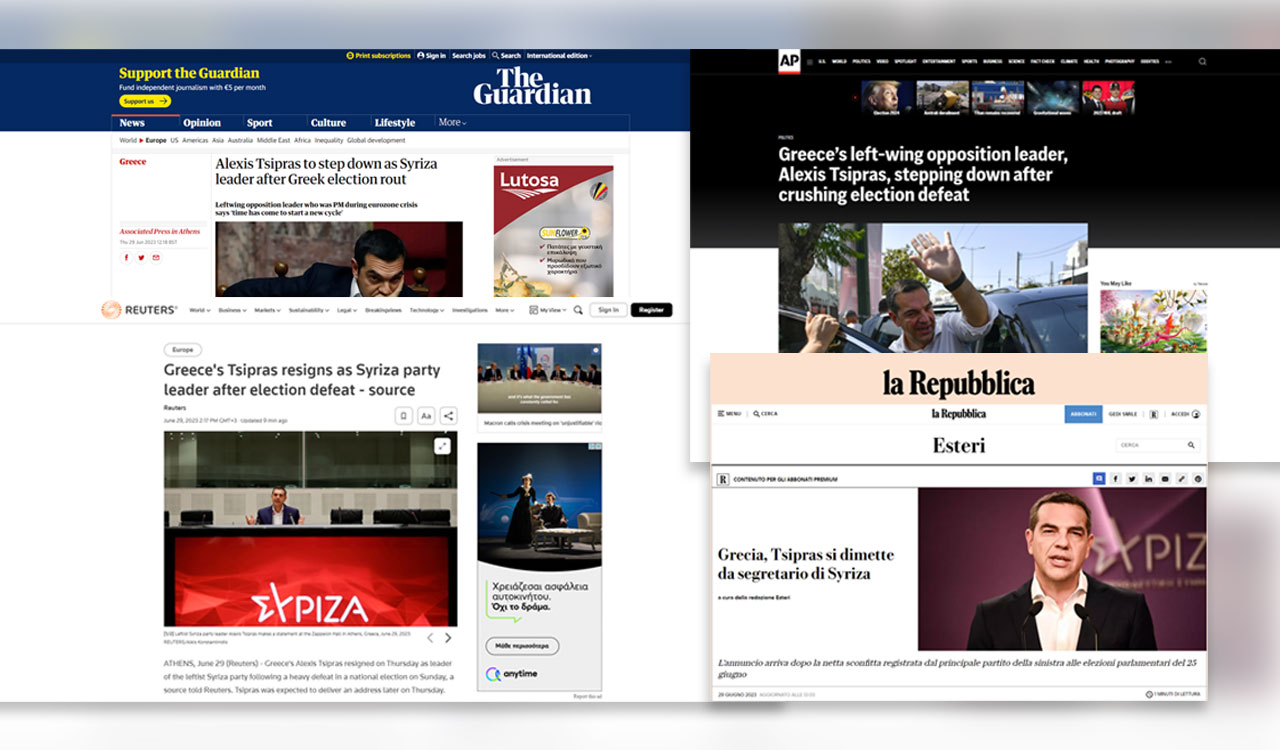
Task: Click the Facebook share icon on the Guardian article
Action: tap(126, 257)
